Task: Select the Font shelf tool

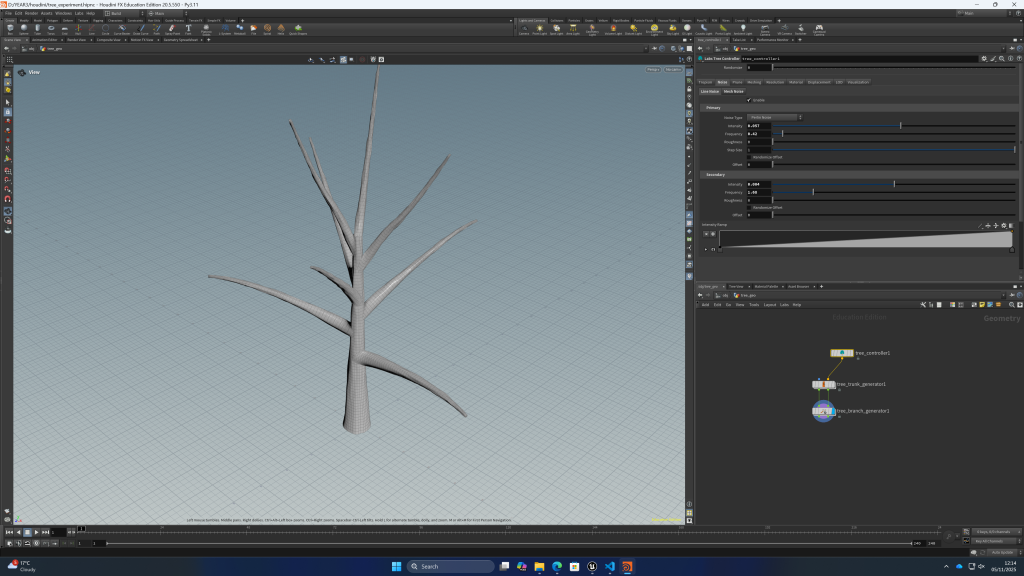Action: (188, 29)
